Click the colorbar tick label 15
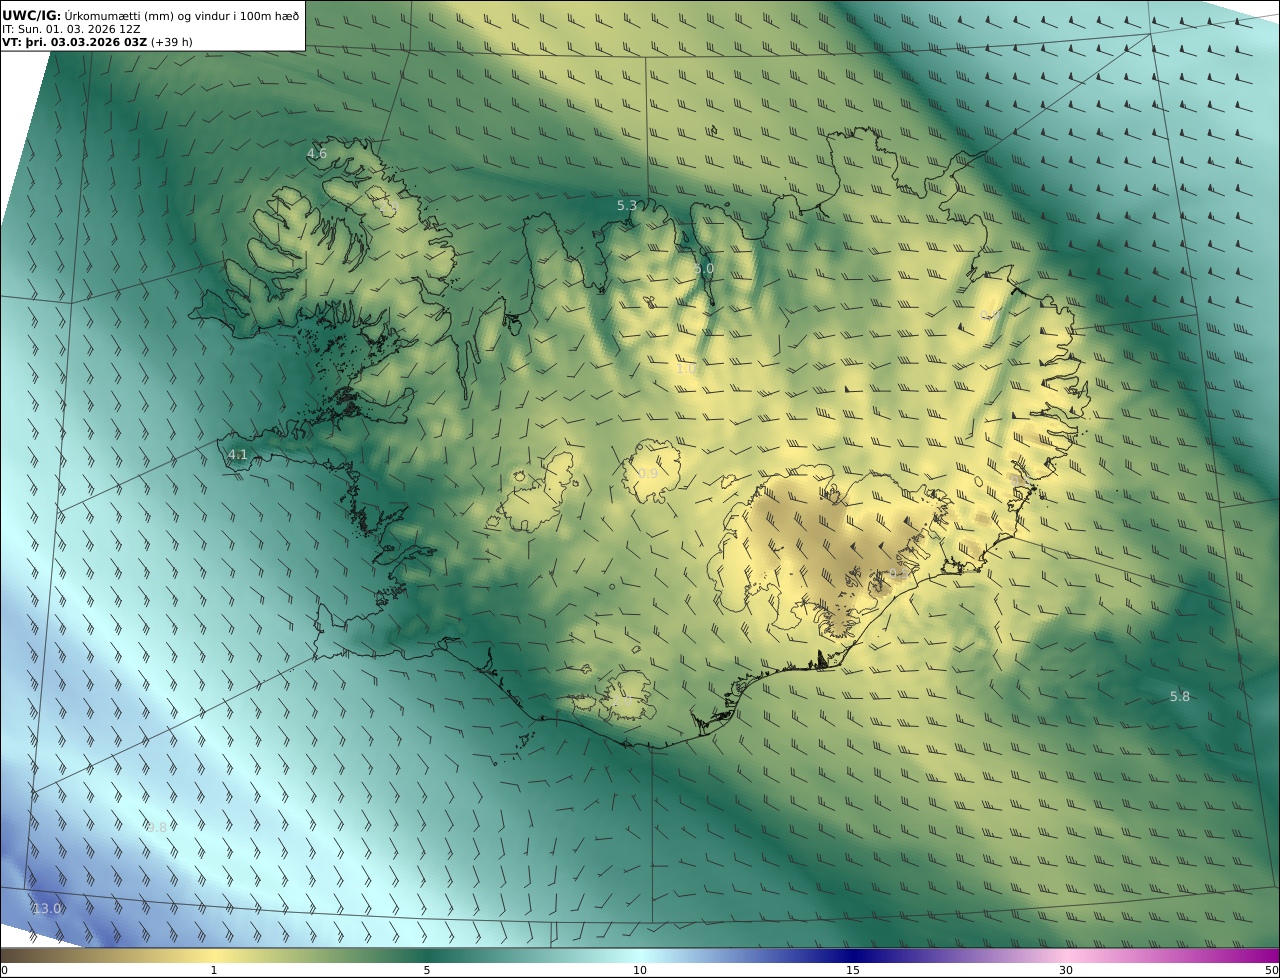 (852, 970)
